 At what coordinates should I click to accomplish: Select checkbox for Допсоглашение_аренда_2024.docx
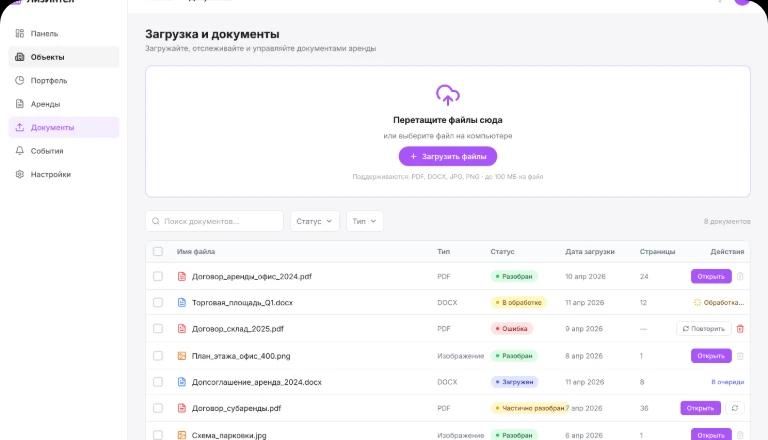coord(158,382)
